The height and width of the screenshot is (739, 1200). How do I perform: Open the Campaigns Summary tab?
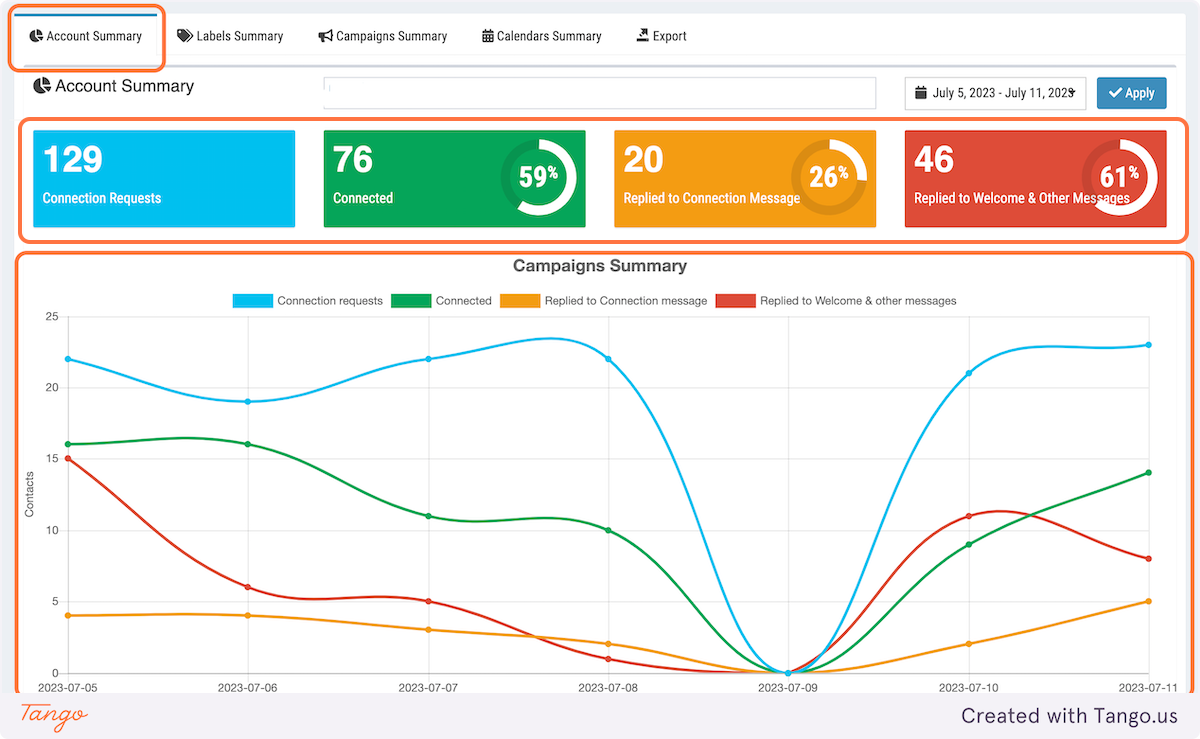(x=383, y=36)
